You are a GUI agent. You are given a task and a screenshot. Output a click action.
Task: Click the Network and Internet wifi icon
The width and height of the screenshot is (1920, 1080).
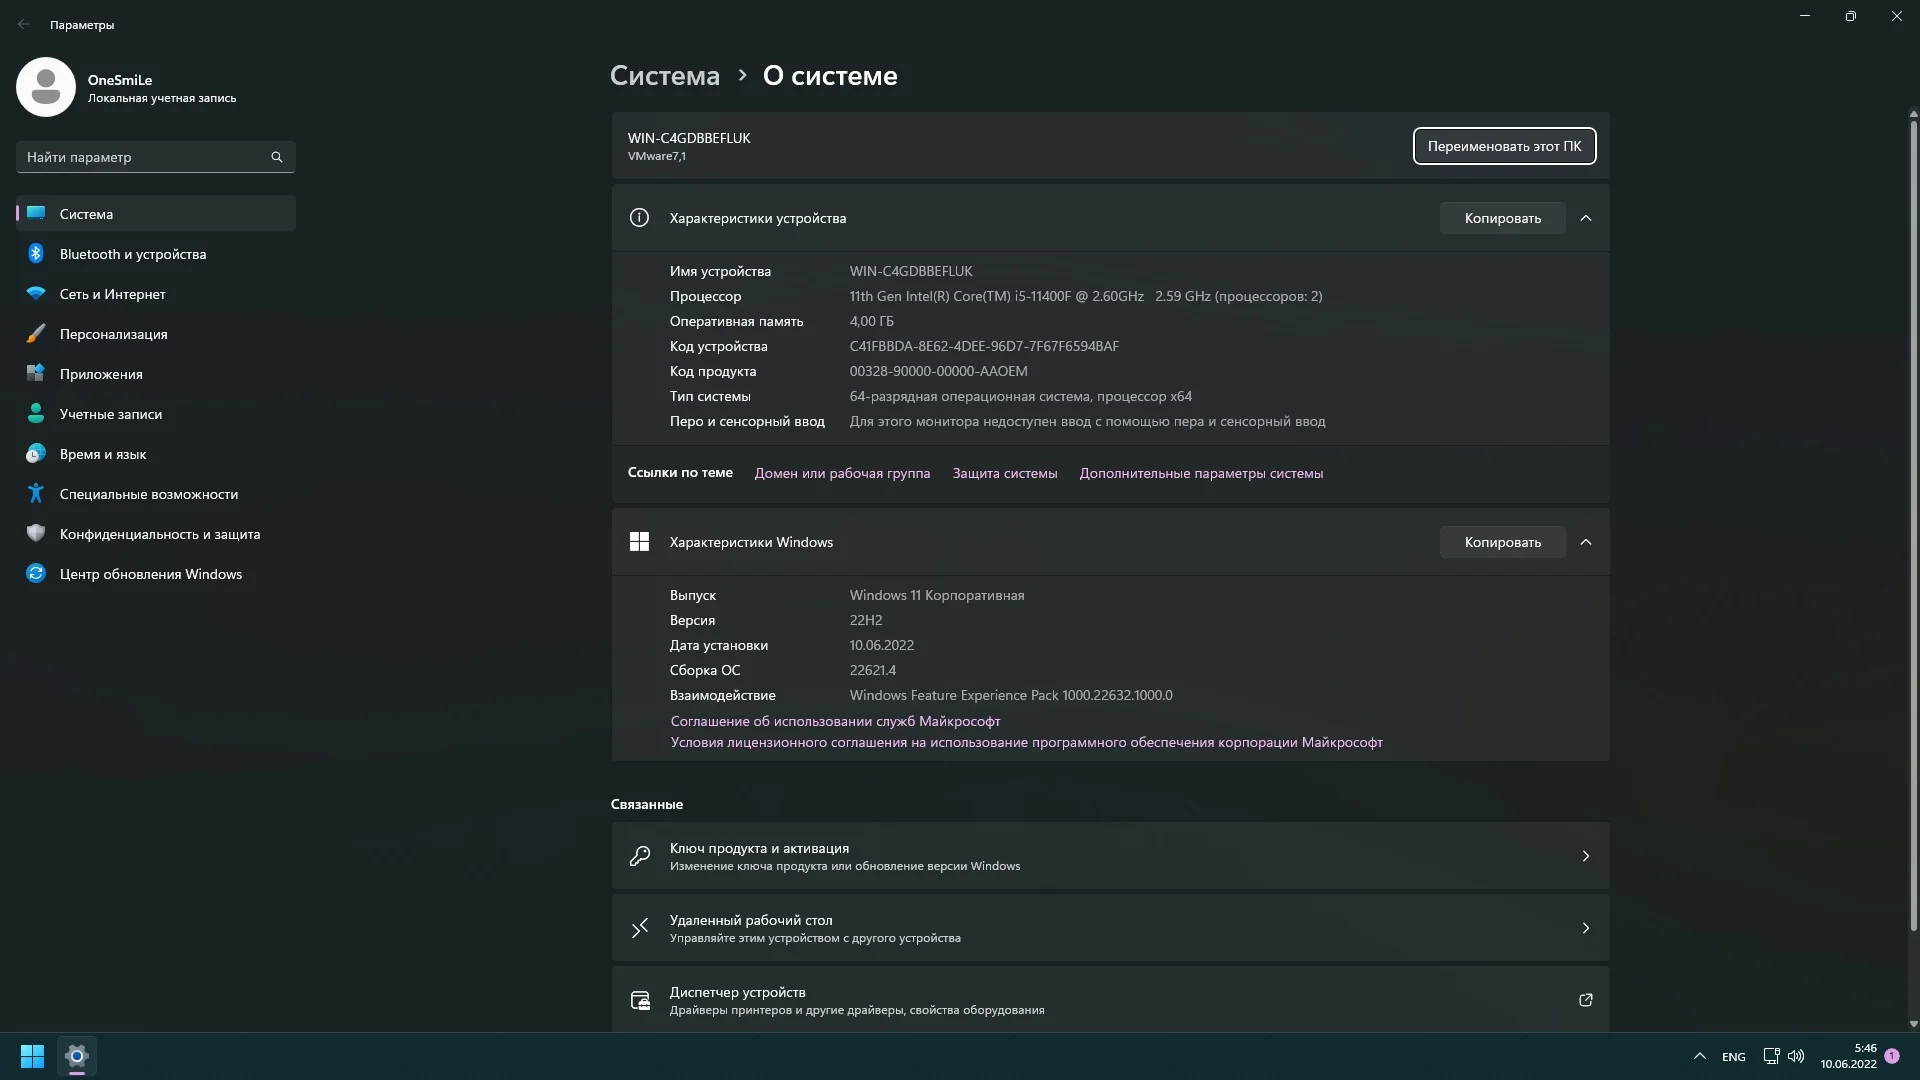pyautogui.click(x=36, y=294)
